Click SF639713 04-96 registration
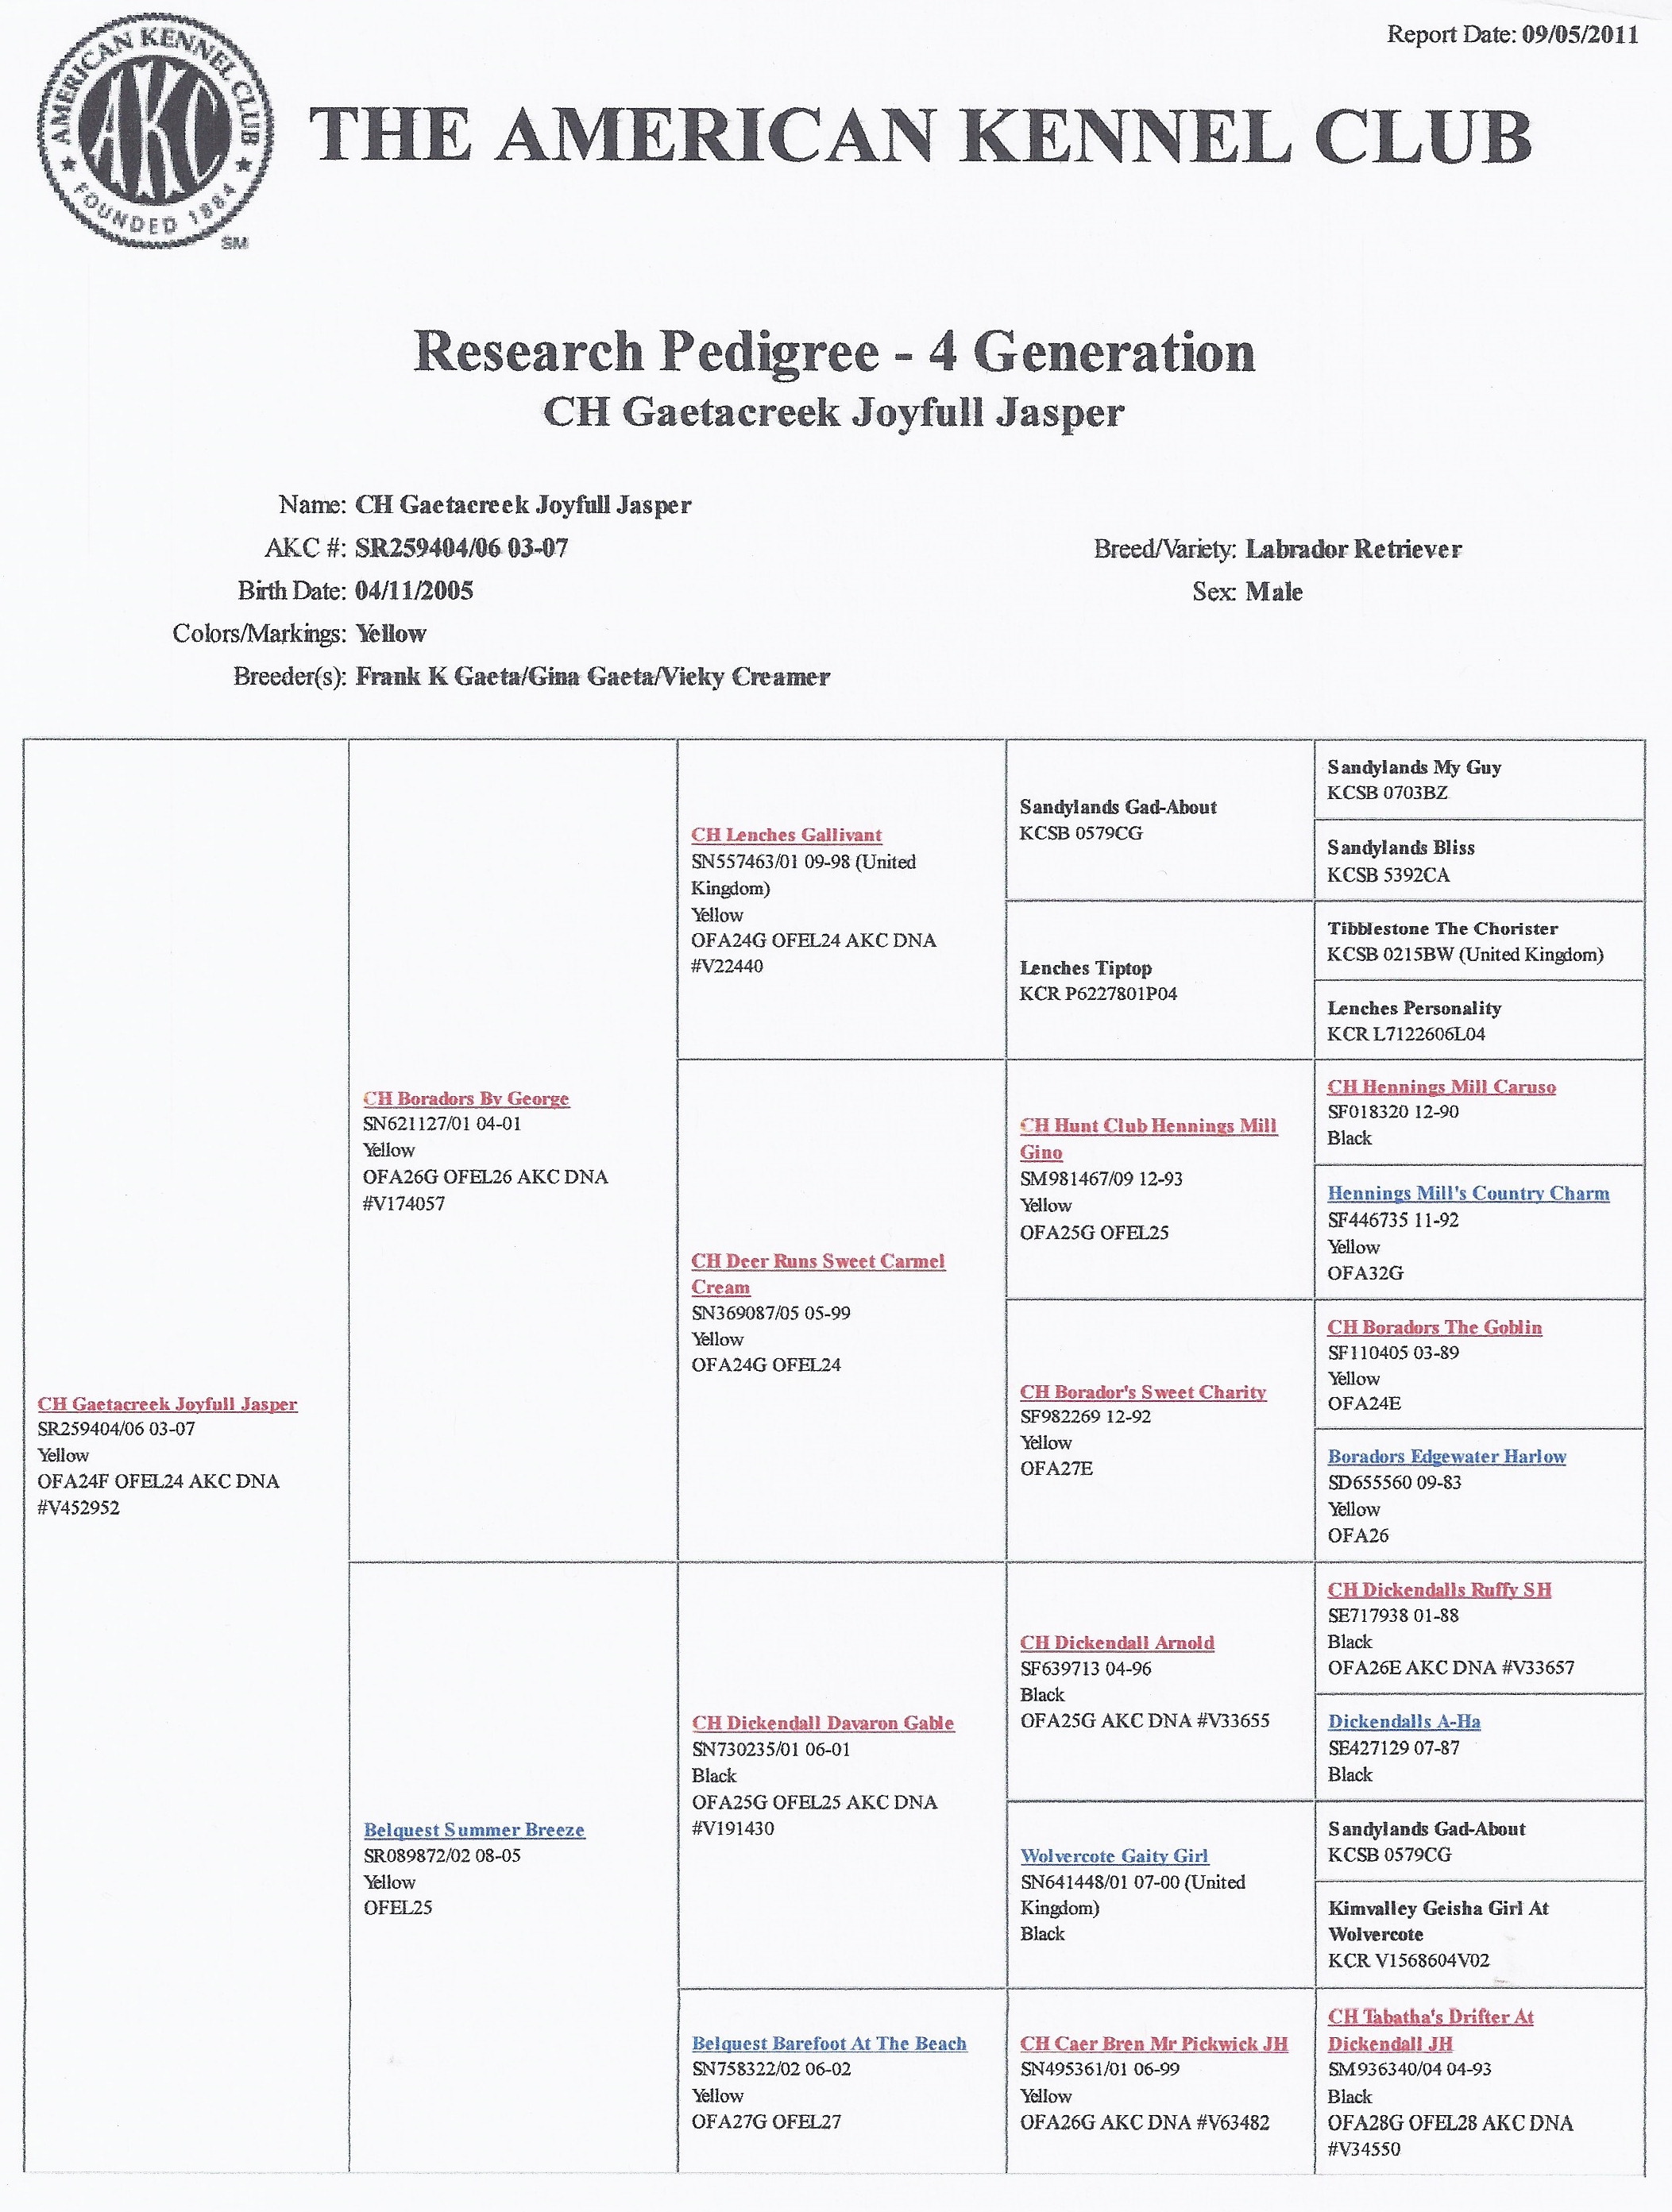This screenshot has height=2212, width=1672. [x=1084, y=1668]
